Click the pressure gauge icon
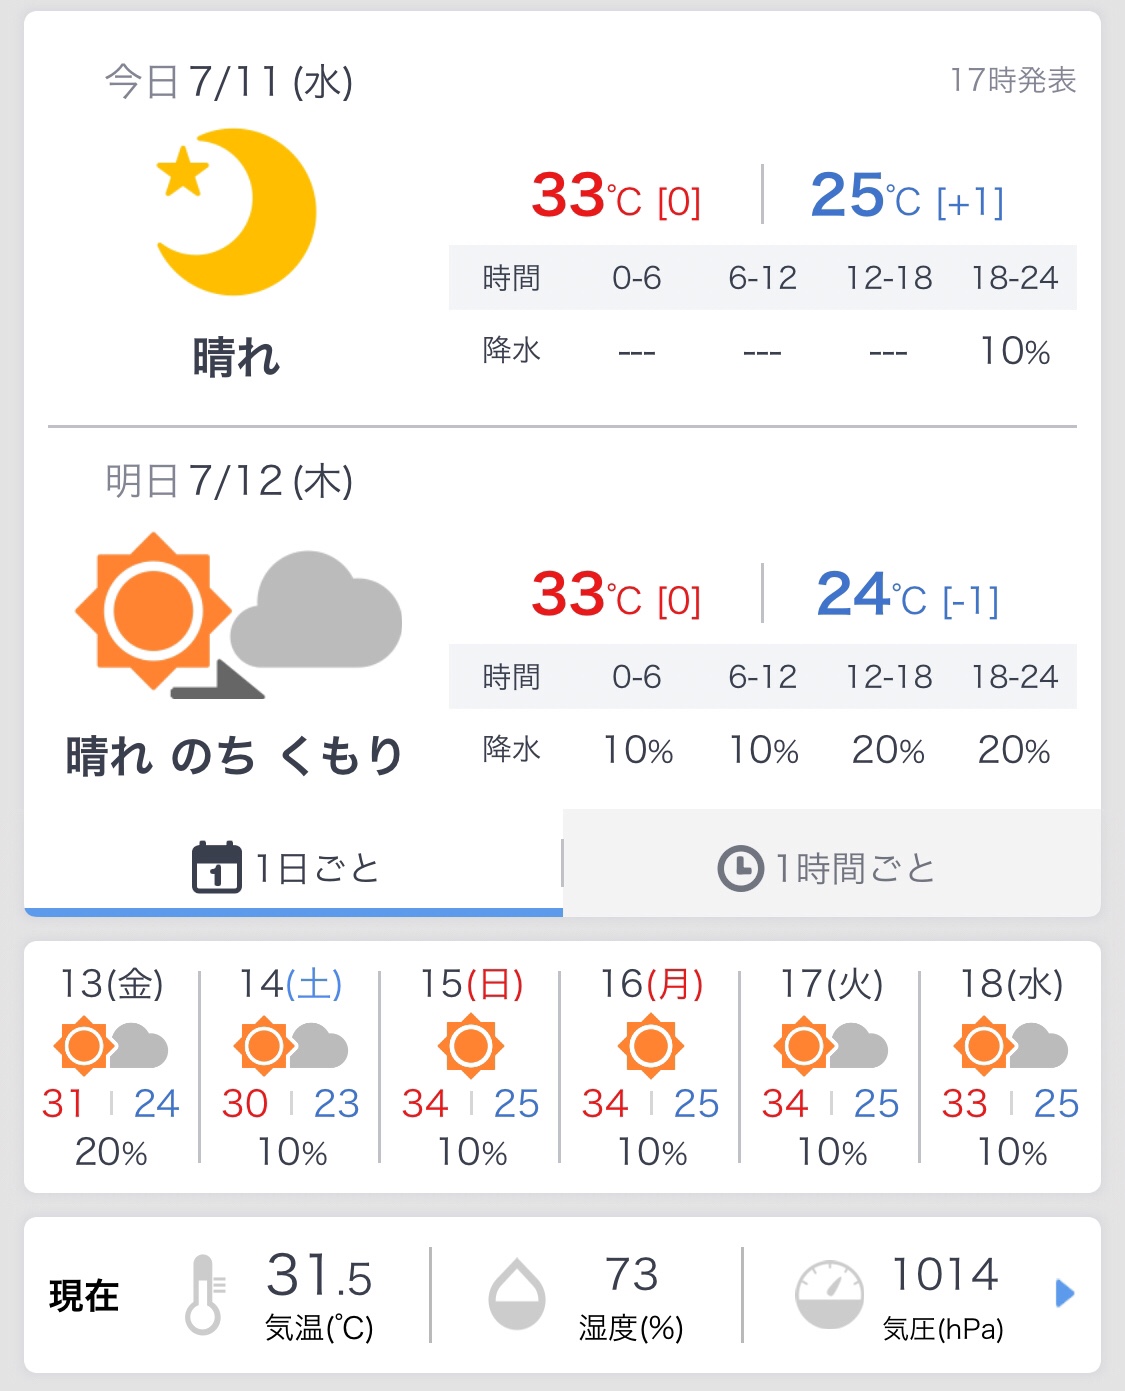 pyautogui.click(x=828, y=1294)
